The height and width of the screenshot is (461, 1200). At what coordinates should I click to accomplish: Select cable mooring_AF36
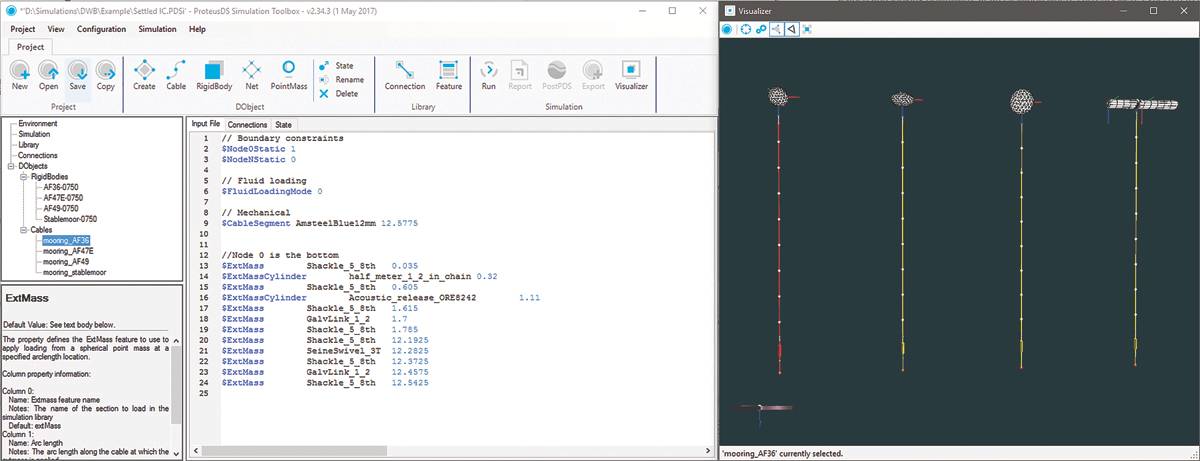tap(67, 240)
